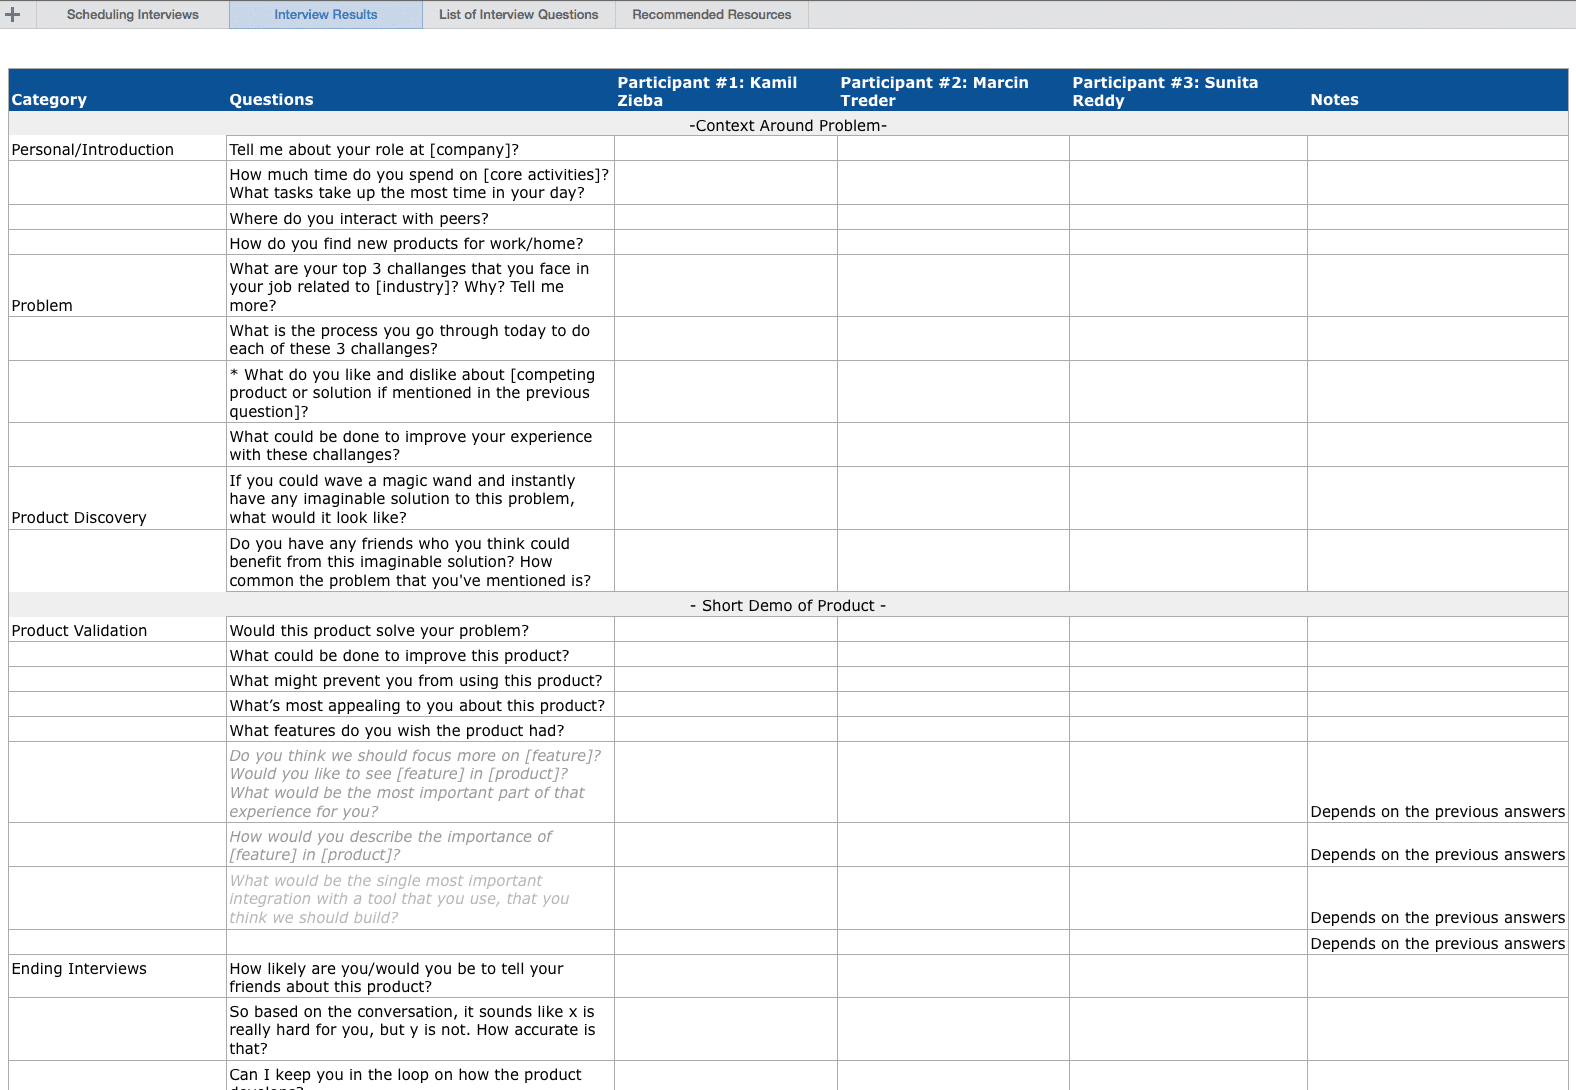Select 'What could be done to improve this product?' cell

click(x=421, y=655)
